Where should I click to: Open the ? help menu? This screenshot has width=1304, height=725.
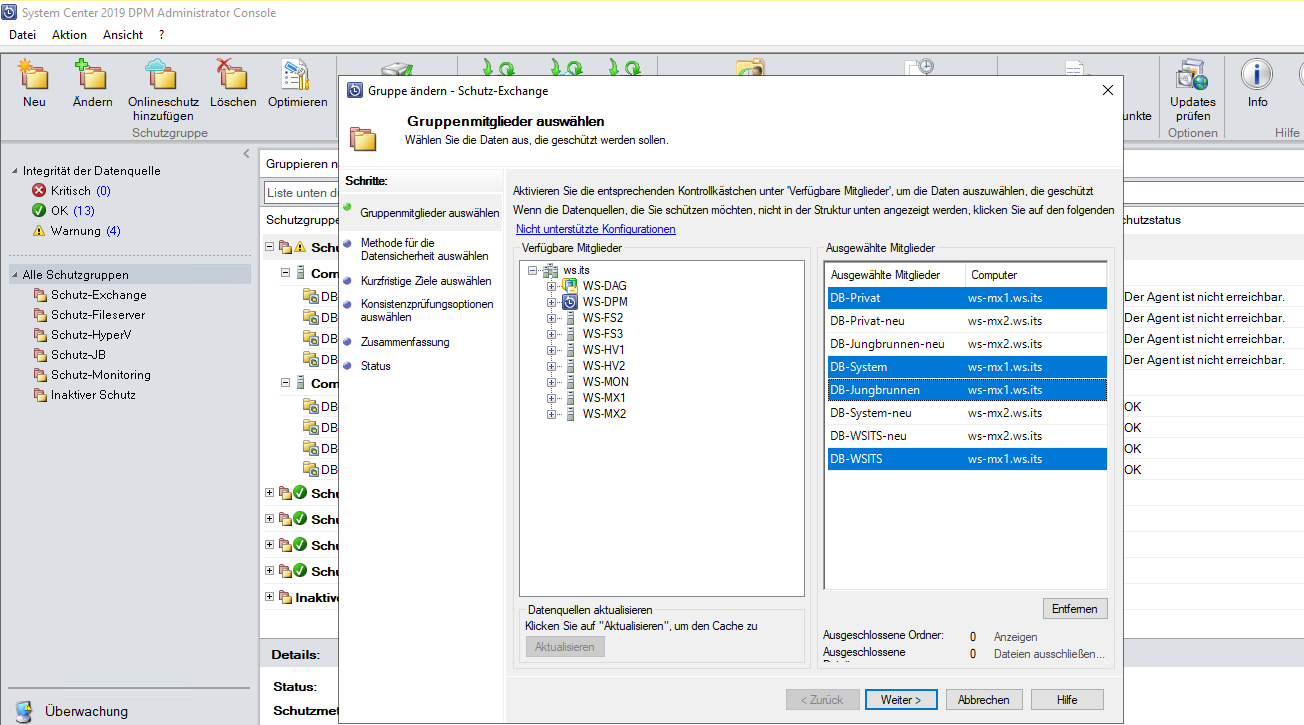pos(162,35)
